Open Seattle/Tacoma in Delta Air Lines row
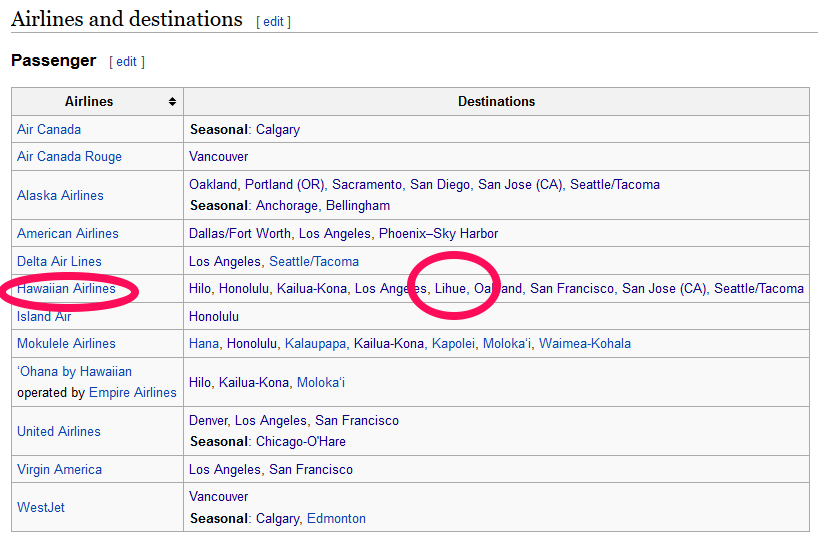Image resolution: width=818 pixels, height=542 pixels. [x=314, y=261]
